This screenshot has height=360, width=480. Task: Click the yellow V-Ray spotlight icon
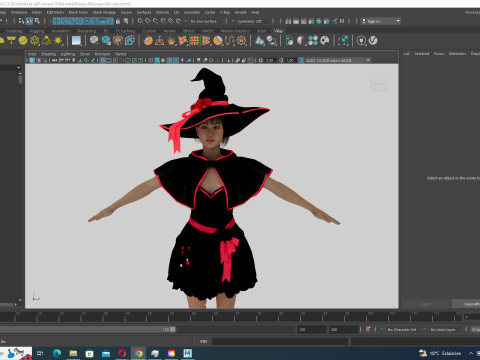[x=11, y=41]
